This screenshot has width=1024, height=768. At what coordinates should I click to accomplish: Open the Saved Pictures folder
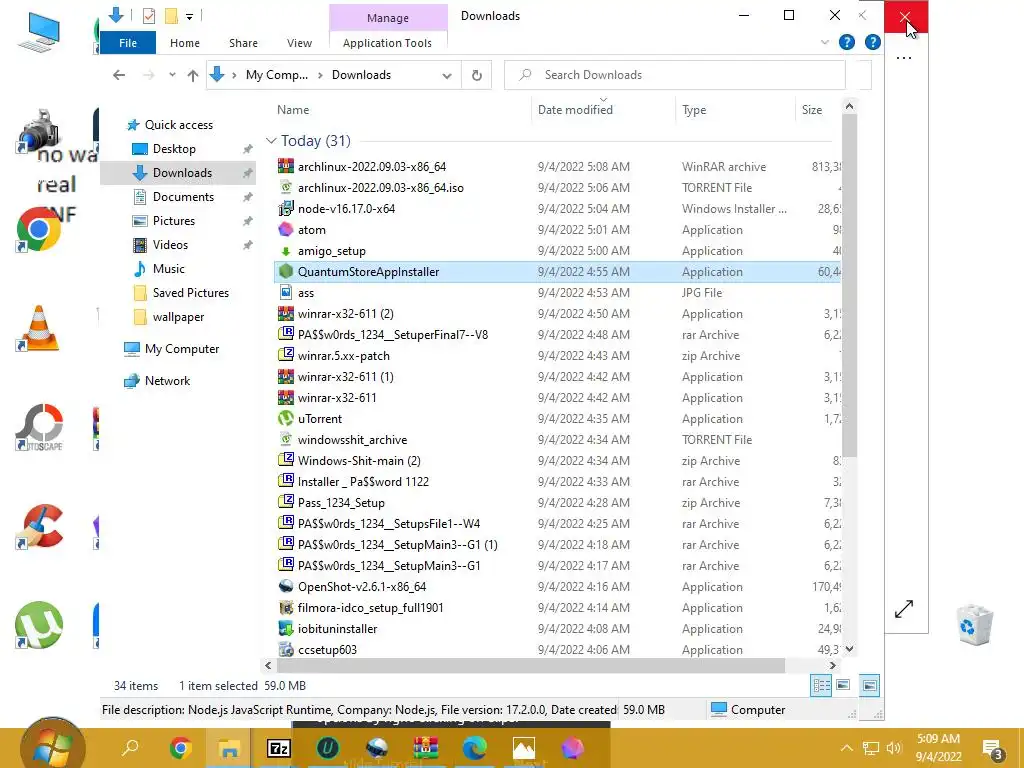point(190,293)
